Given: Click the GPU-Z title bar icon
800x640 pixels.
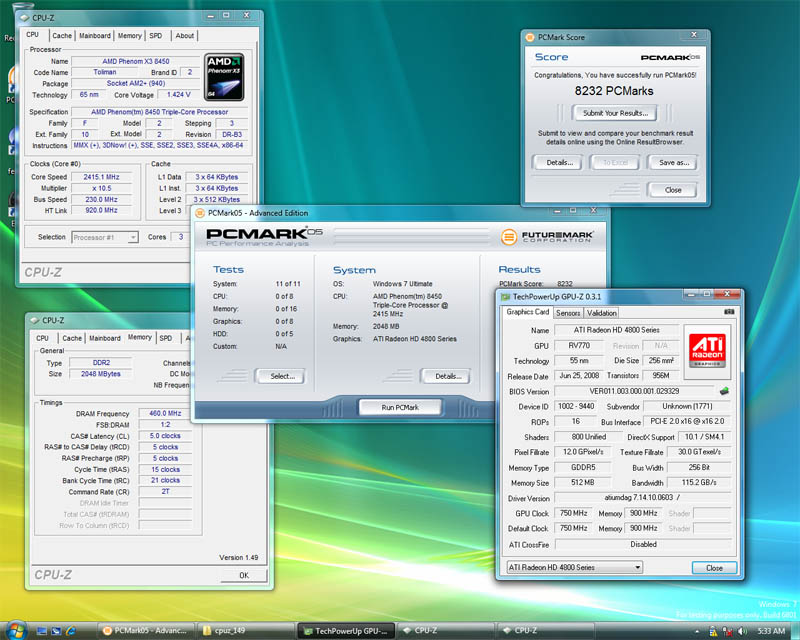Looking at the screenshot, I should click(506, 297).
